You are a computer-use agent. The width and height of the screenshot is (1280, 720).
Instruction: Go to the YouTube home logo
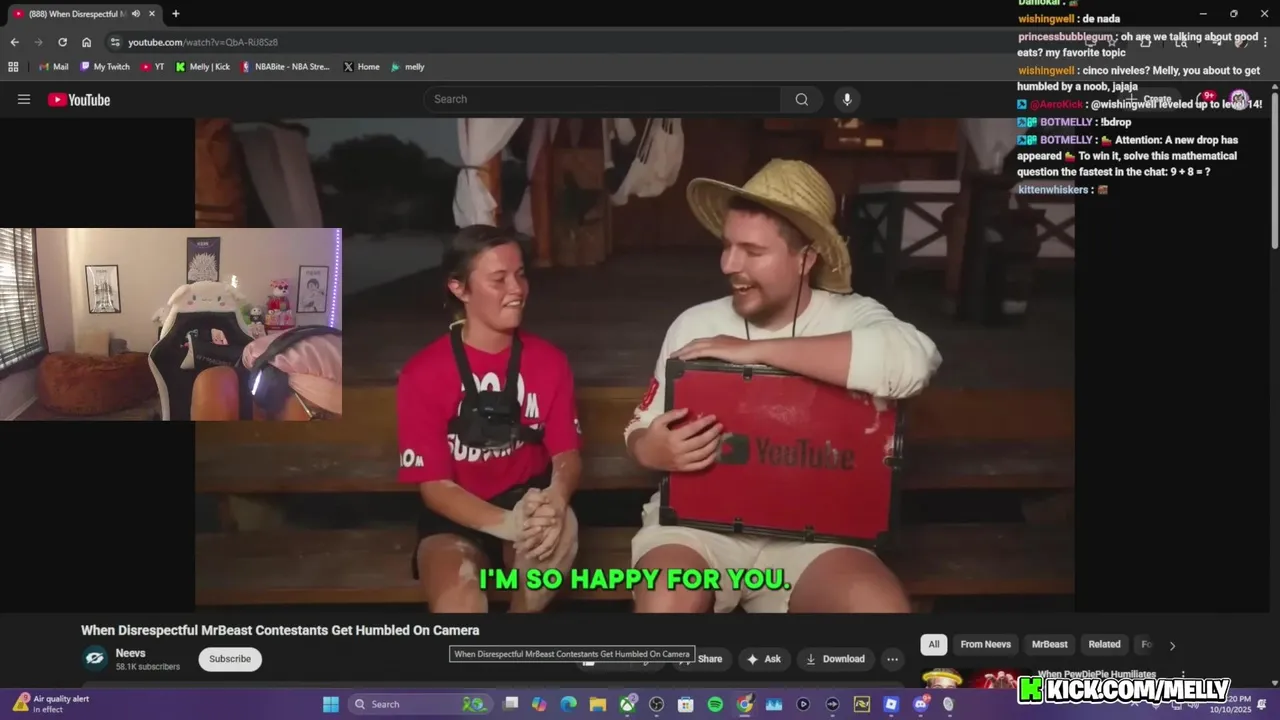[79, 99]
